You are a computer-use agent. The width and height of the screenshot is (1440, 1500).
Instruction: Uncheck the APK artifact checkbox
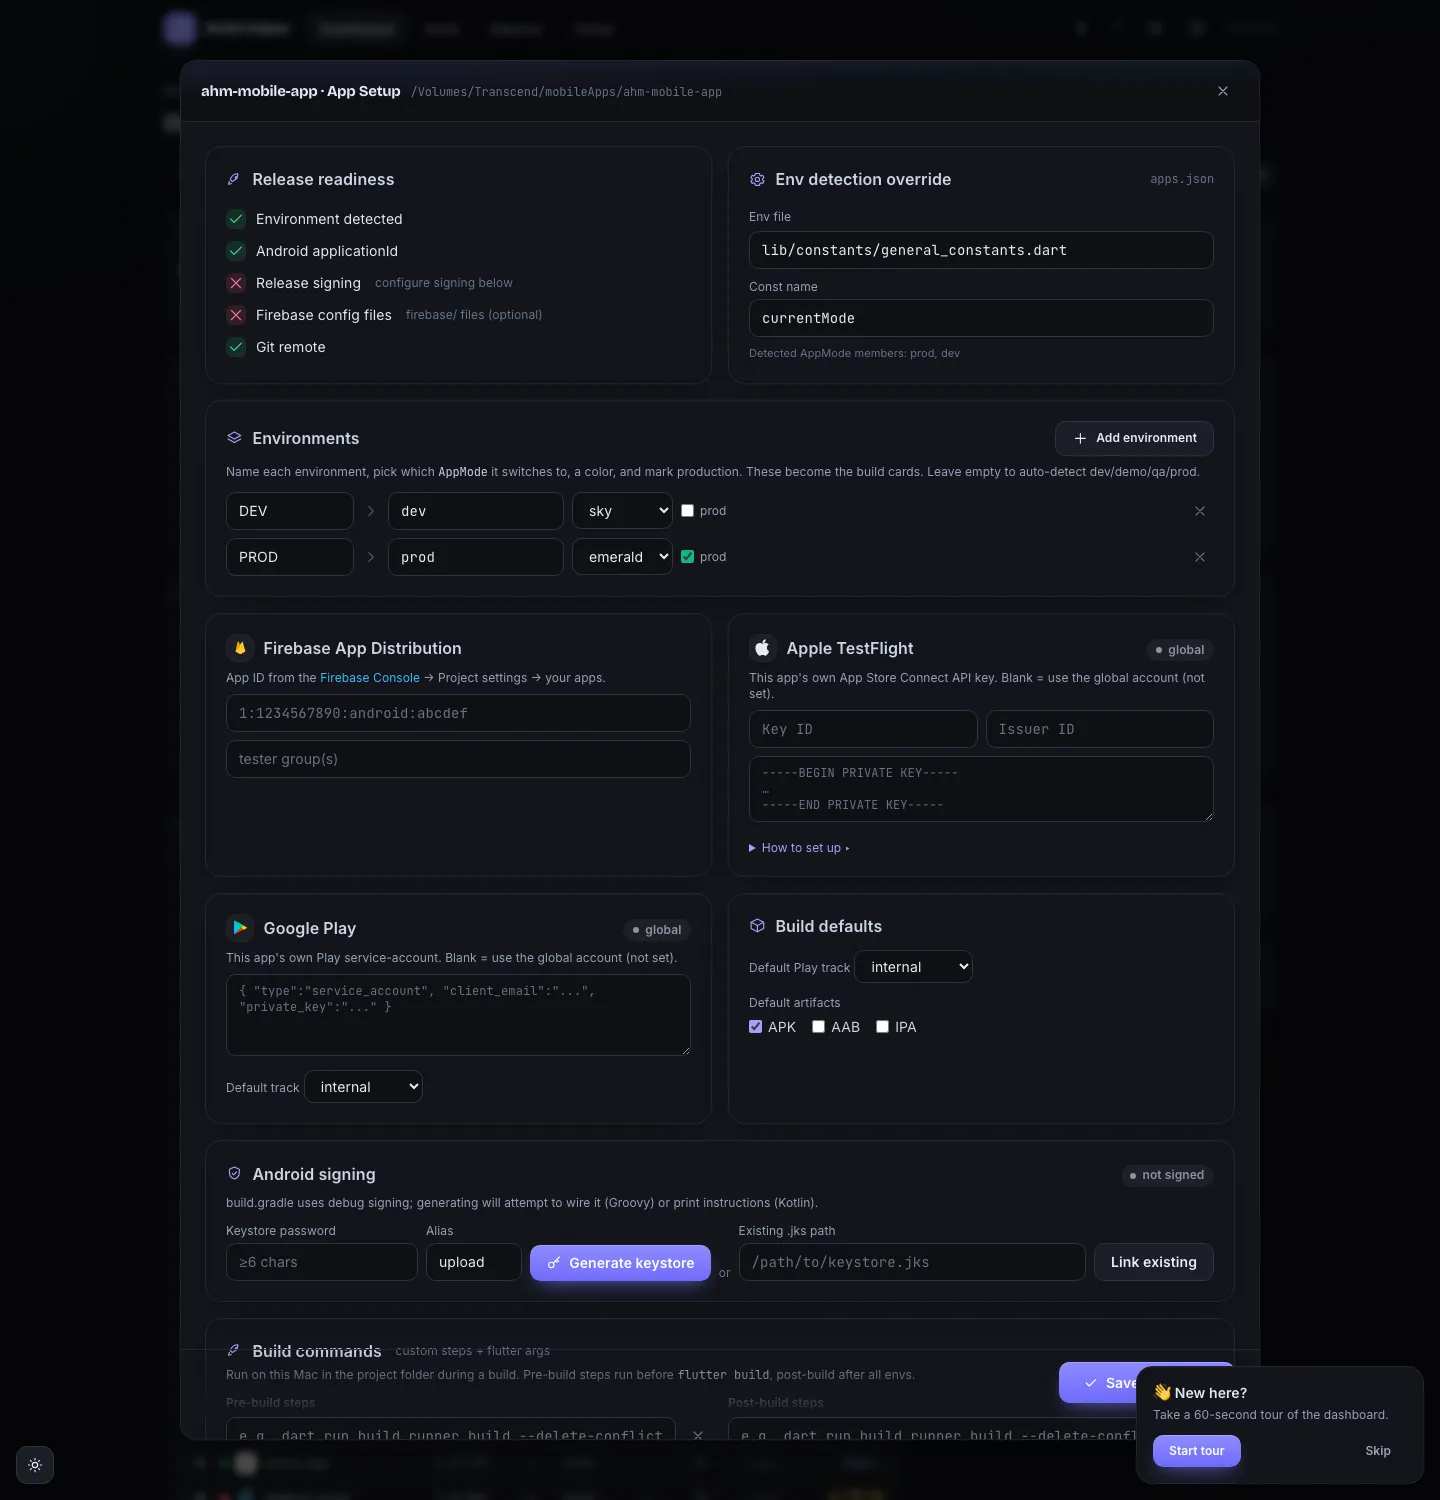(x=755, y=1027)
